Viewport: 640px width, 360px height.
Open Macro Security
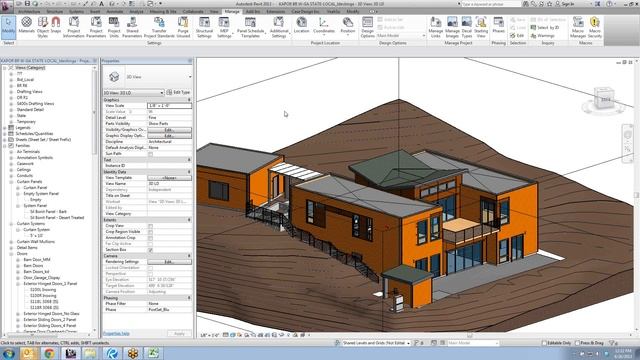(595, 27)
